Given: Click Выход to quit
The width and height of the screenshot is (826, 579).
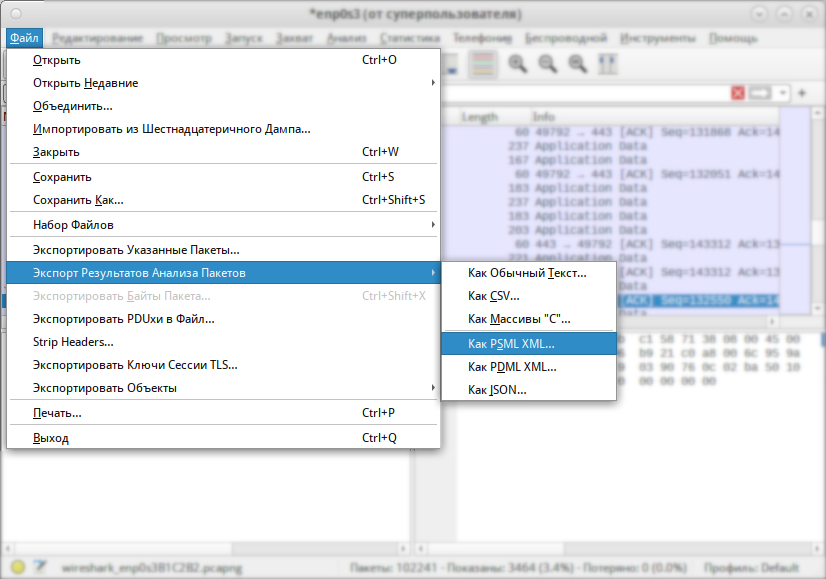Looking at the screenshot, I should 223,438.
